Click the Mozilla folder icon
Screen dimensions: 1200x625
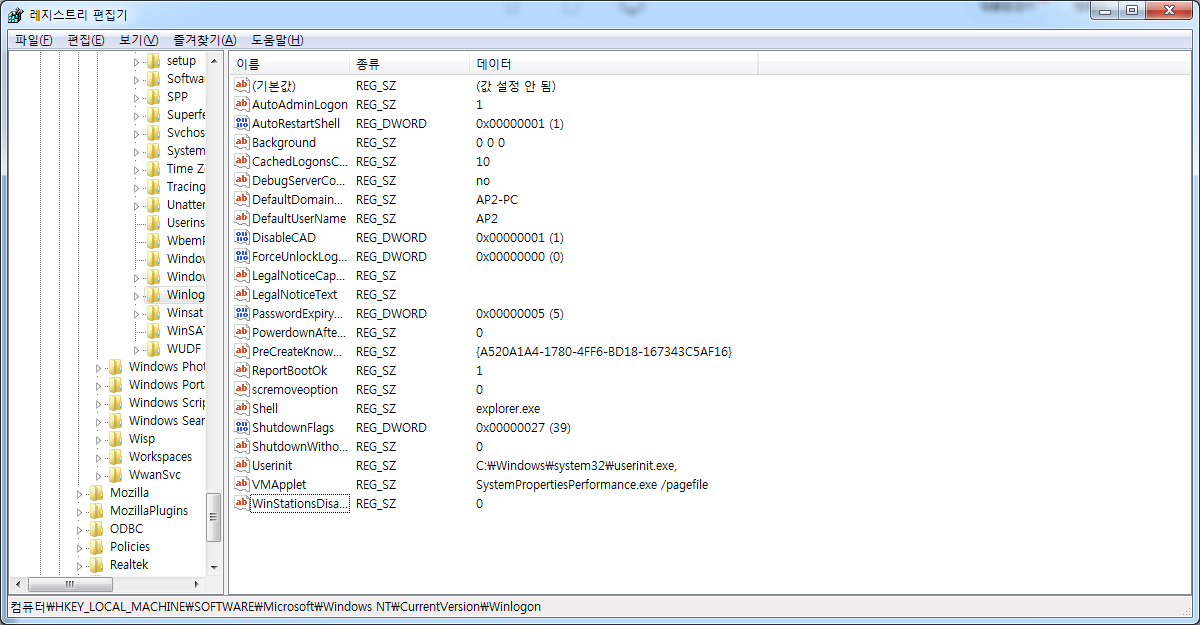click(x=96, y=493)
